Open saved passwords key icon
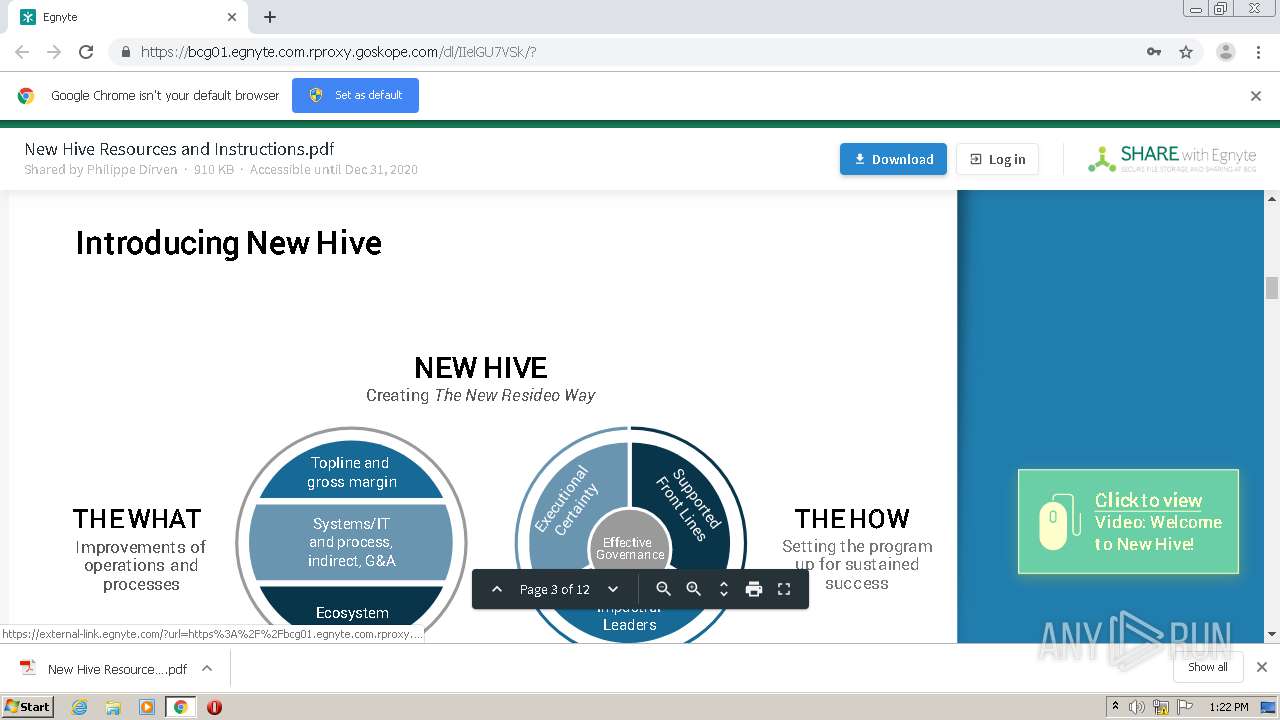 point(1154,52)
